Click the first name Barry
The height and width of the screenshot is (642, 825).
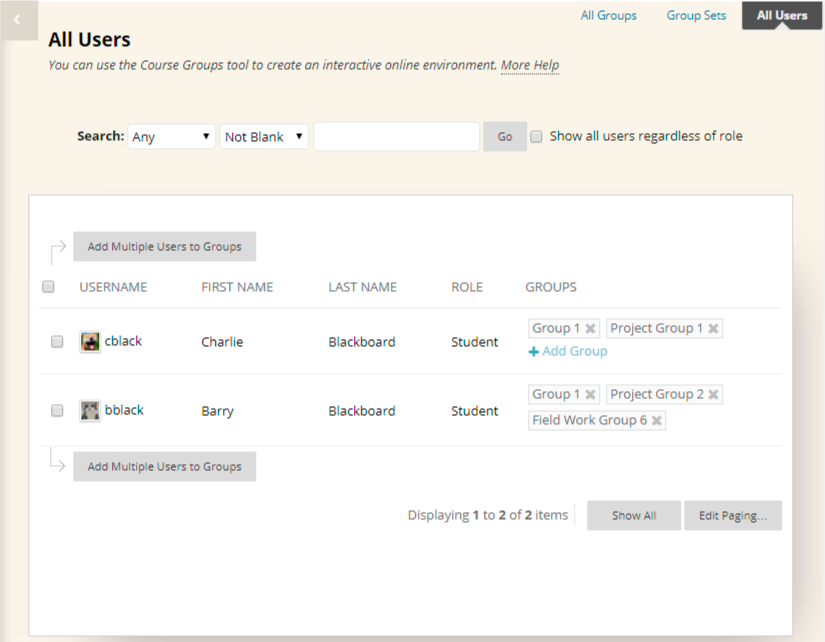(217, 411)
